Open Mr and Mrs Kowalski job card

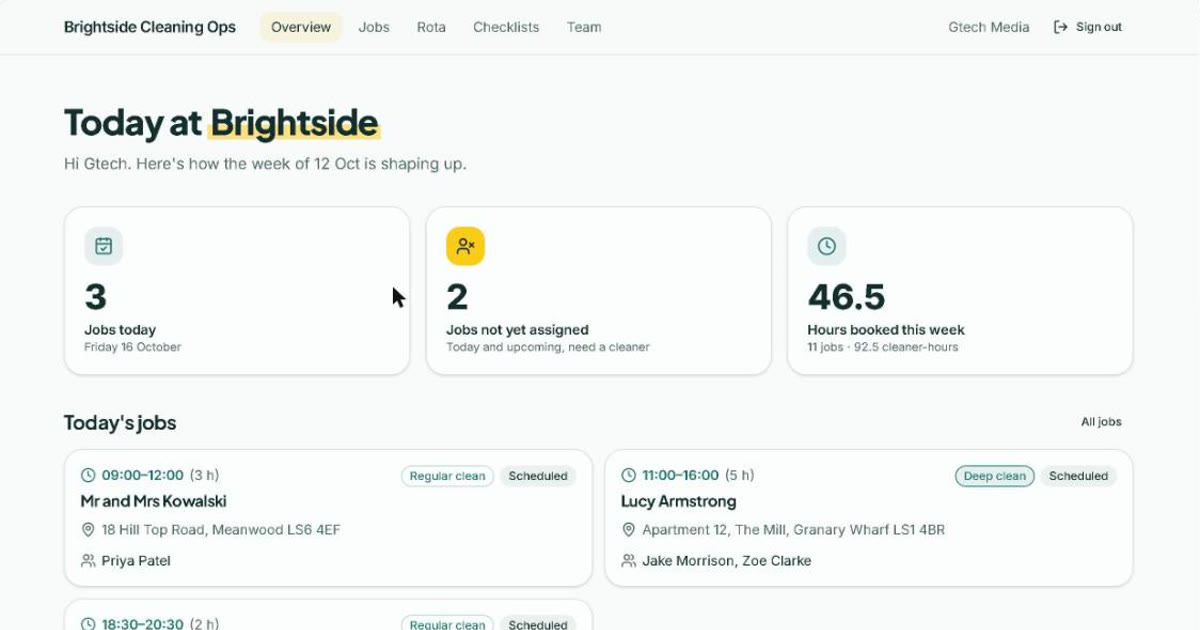point(328,518)
